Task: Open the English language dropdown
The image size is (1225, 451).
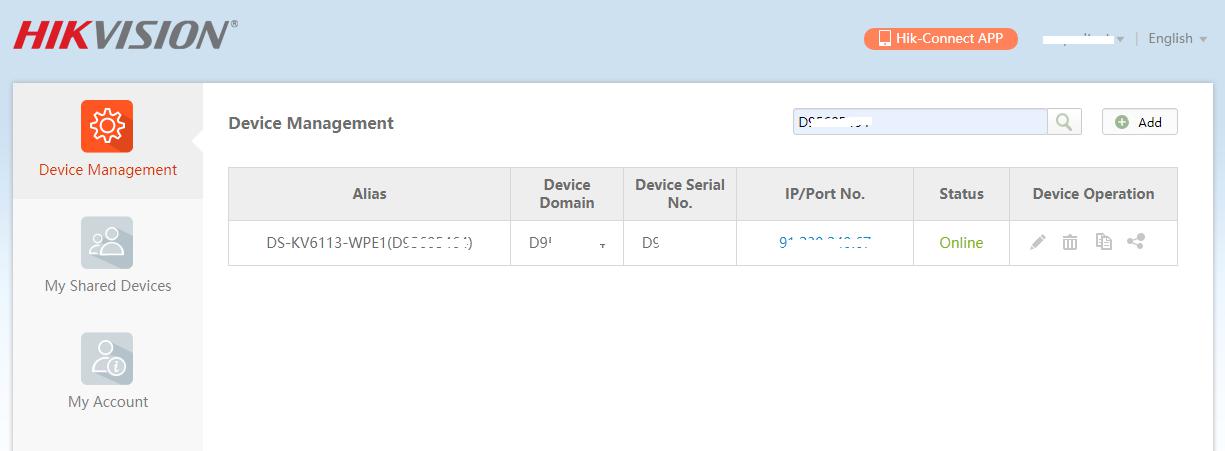Action: (x=1177, y=39)
